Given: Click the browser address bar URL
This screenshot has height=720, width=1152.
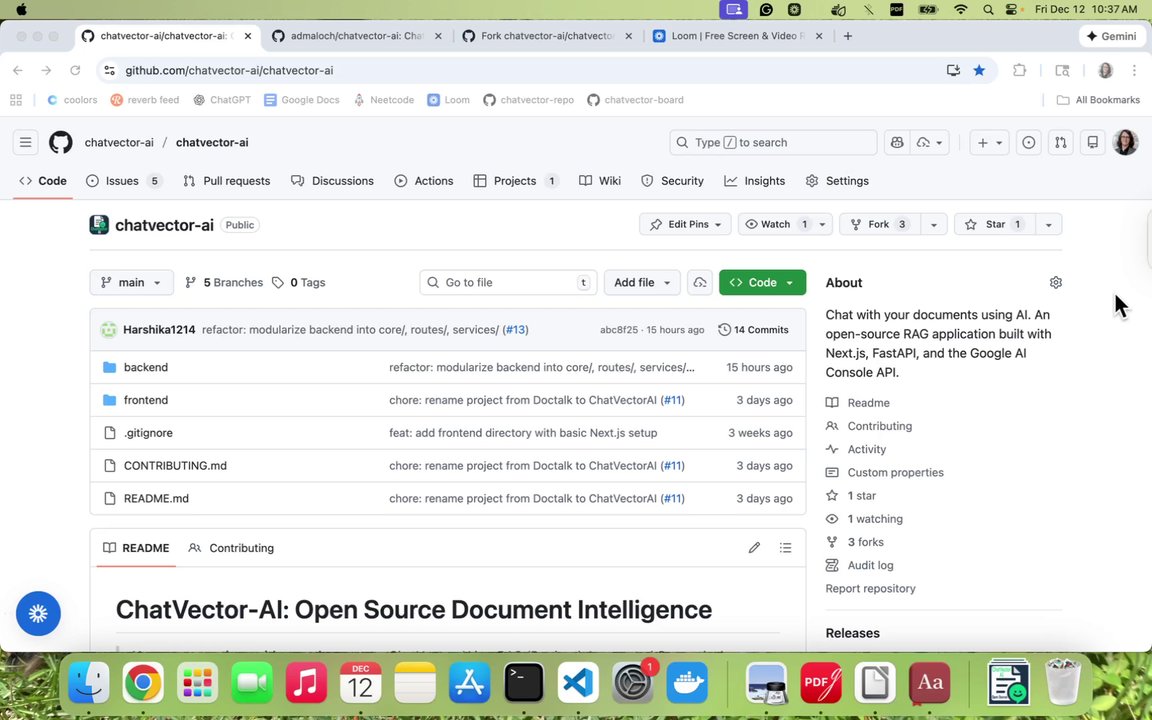Looking at the screenshot, I should pyautogui.click(x=228, y=71).
